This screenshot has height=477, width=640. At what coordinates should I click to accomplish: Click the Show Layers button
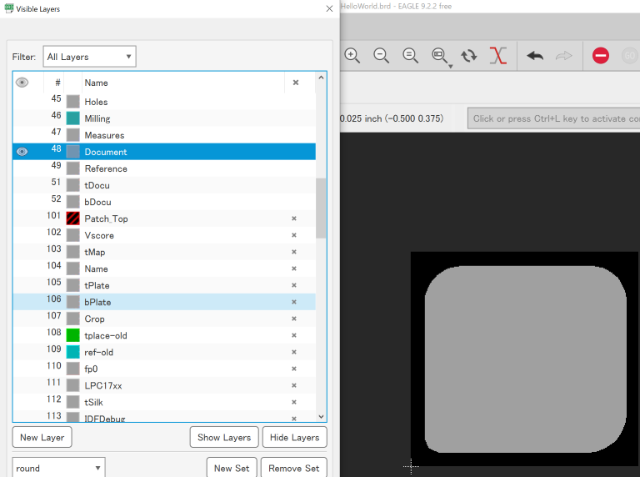(x=224, y=437)
